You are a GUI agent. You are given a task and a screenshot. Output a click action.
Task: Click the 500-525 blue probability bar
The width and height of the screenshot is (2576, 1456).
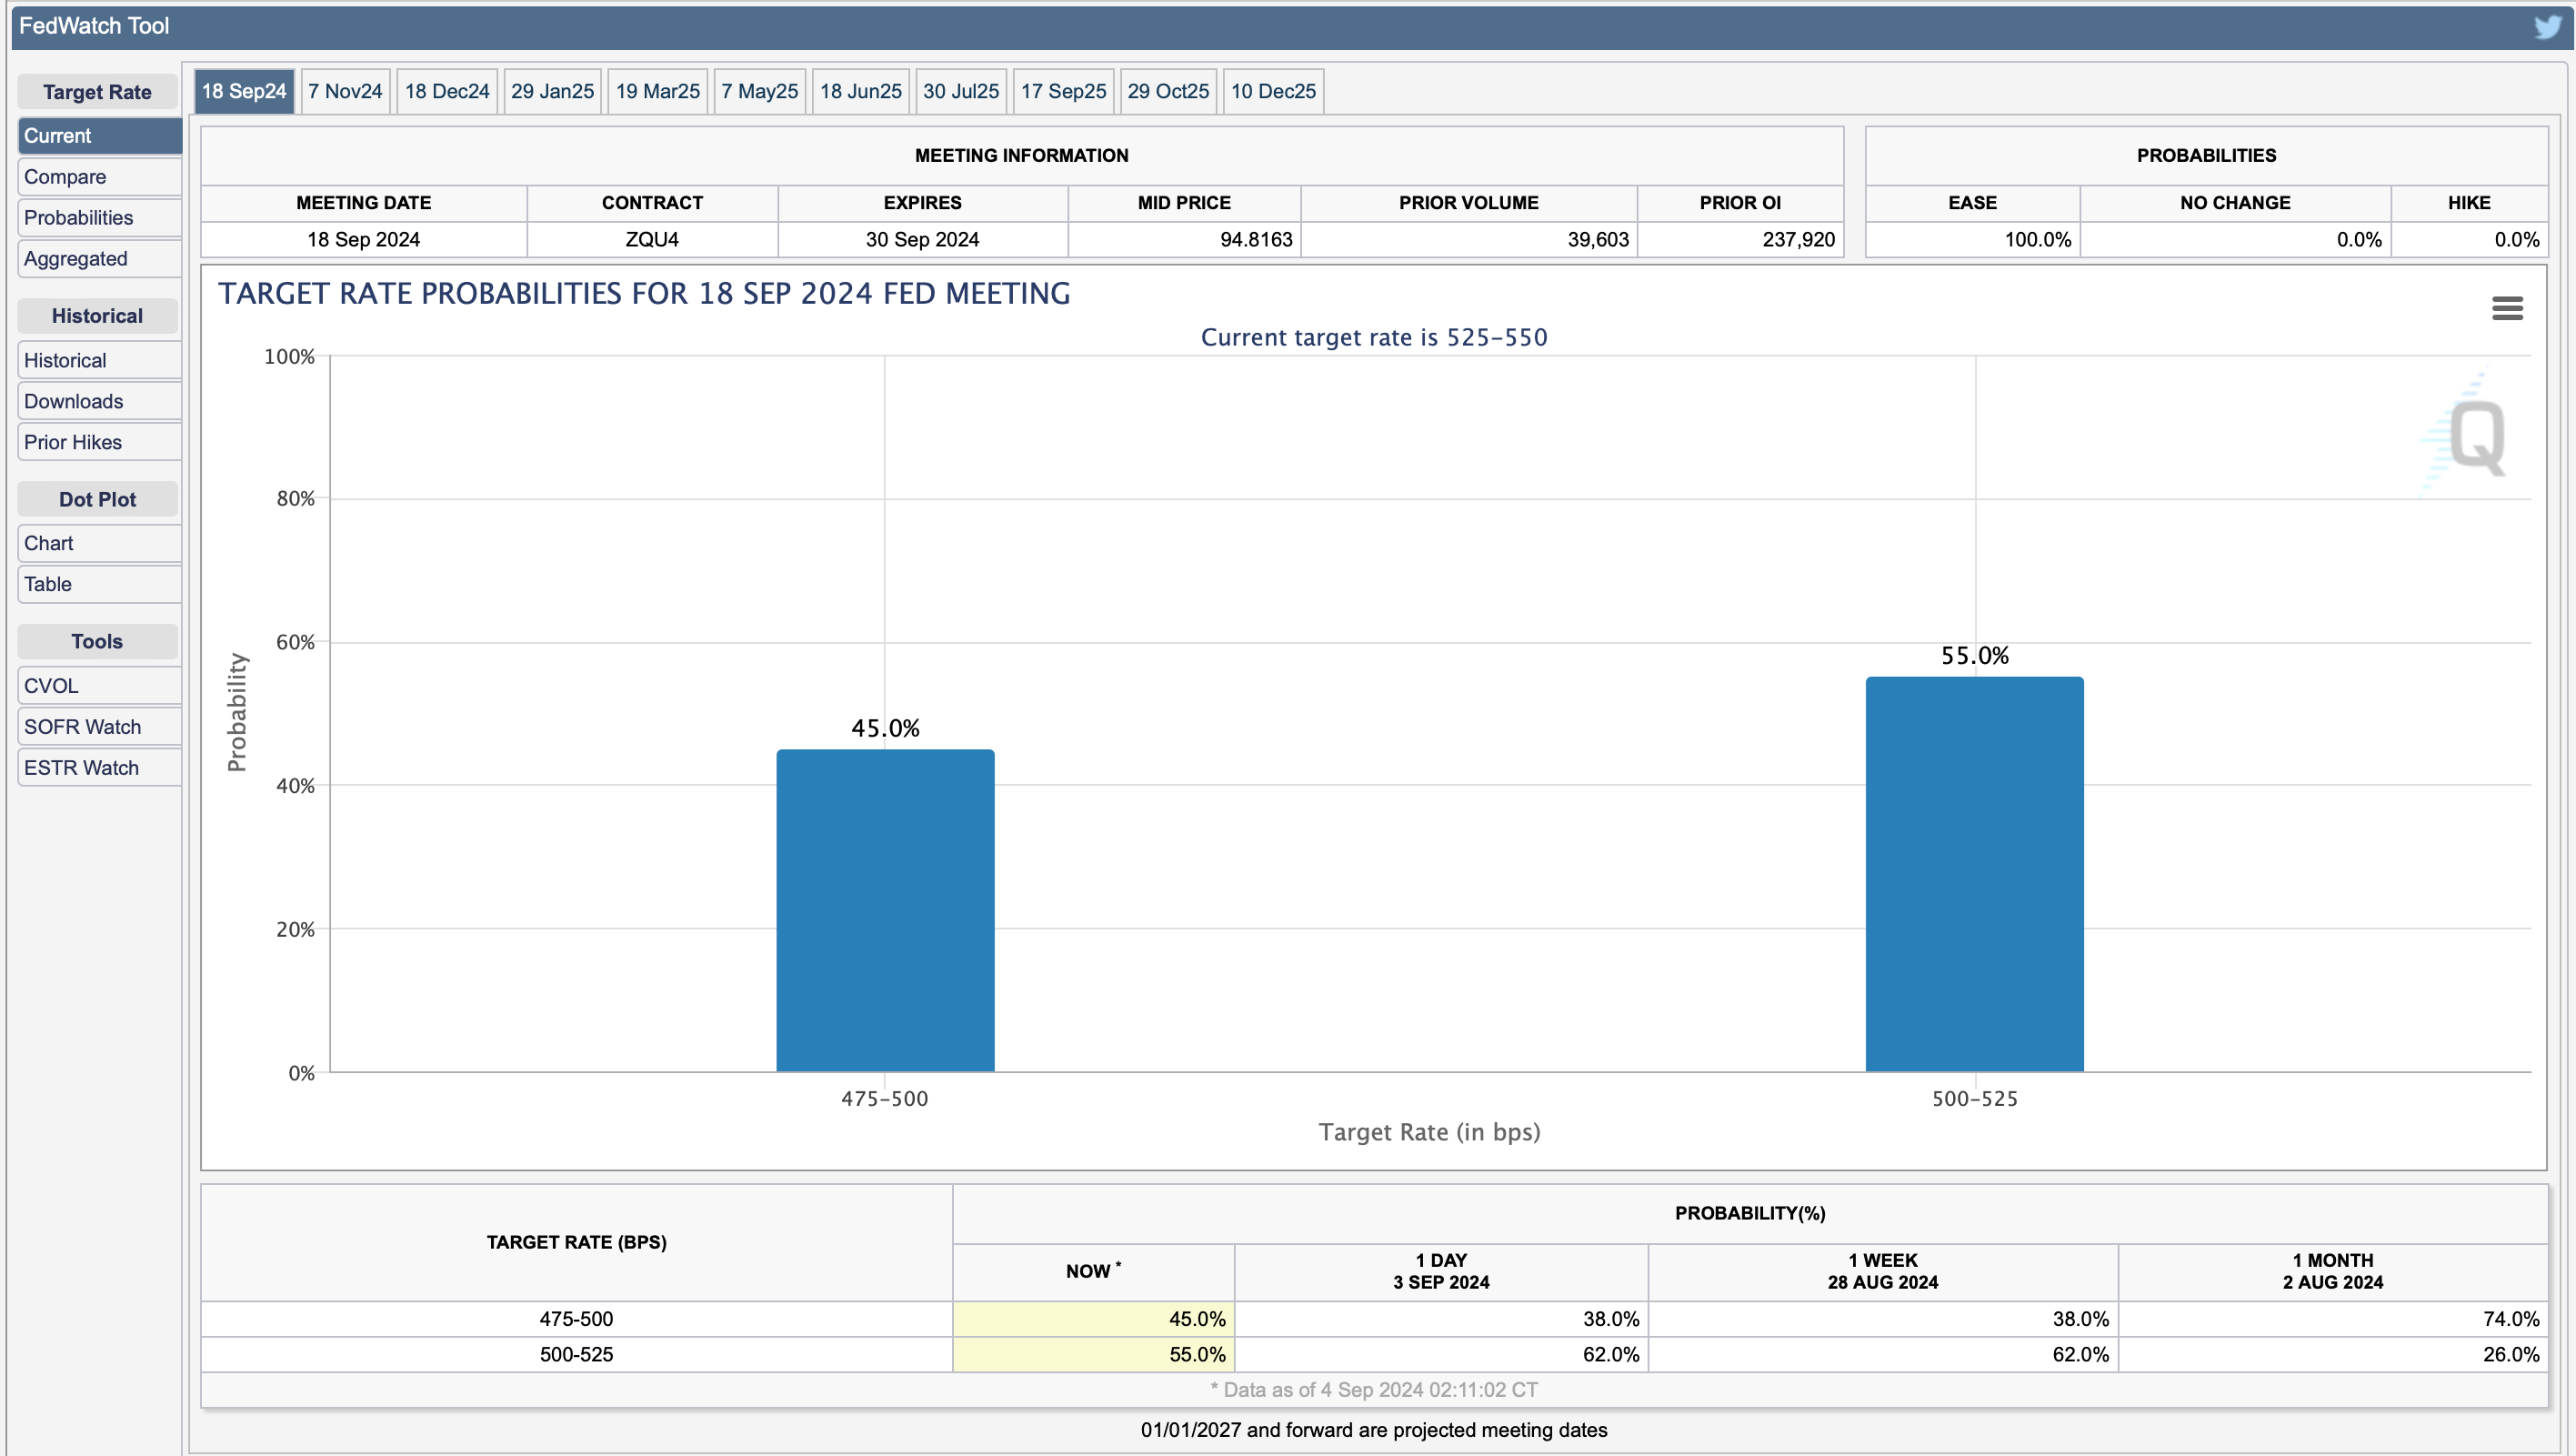pos(1974,875)
